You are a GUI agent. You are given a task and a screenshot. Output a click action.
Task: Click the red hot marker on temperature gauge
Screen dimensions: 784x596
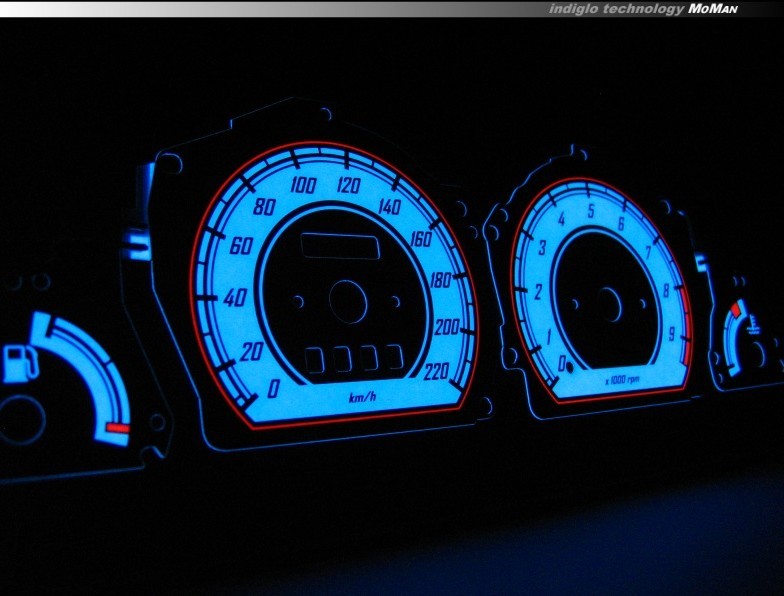(736, 309)
